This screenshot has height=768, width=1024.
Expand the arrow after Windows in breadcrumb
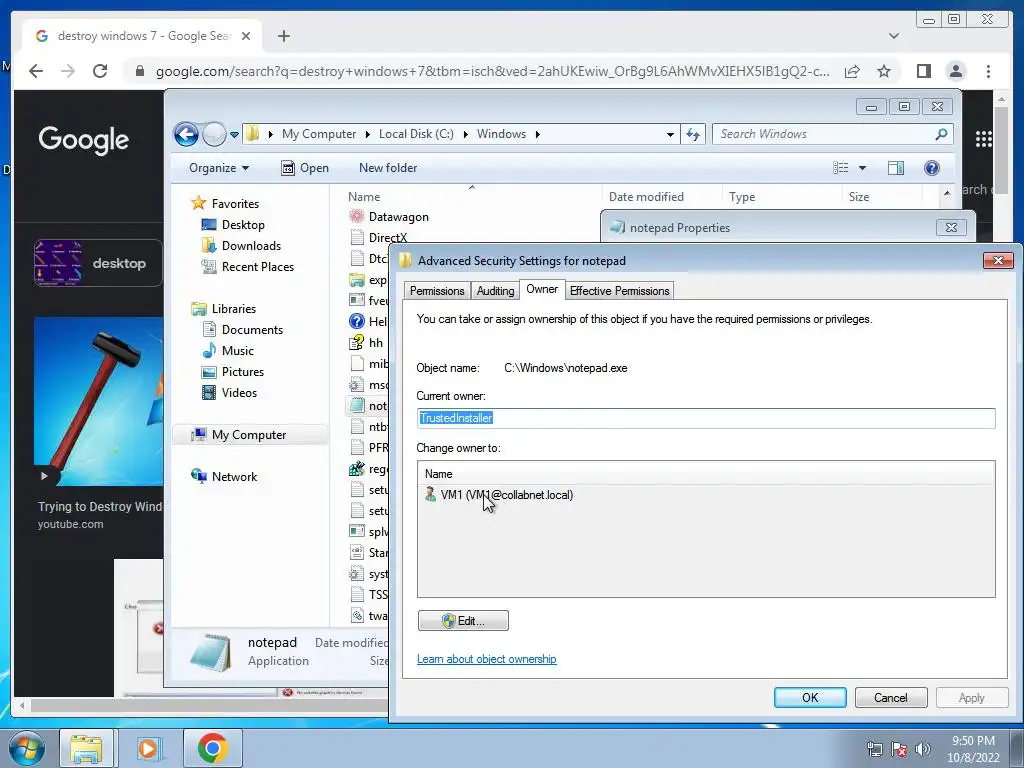point(537,134)
